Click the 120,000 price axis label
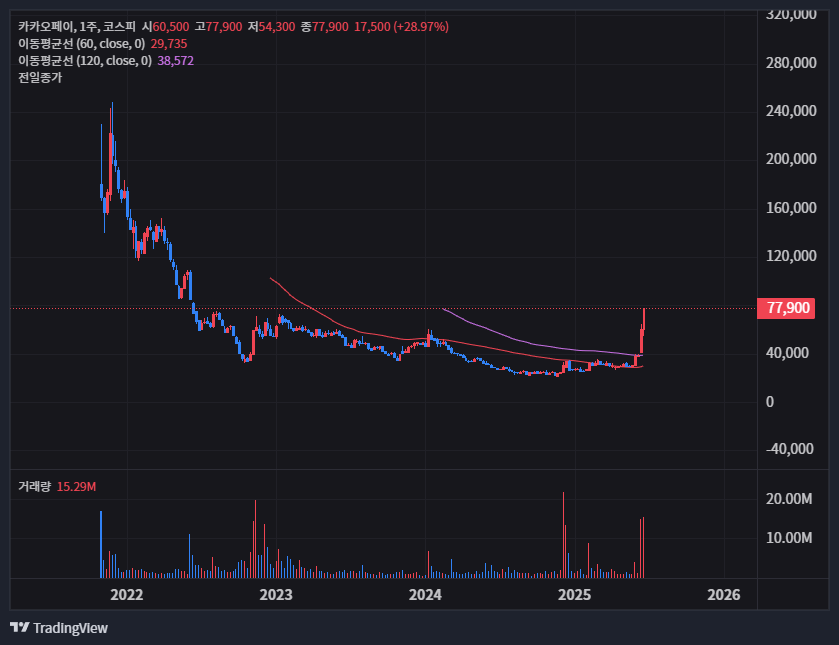The image size is (839, 645). coord(791,256)
